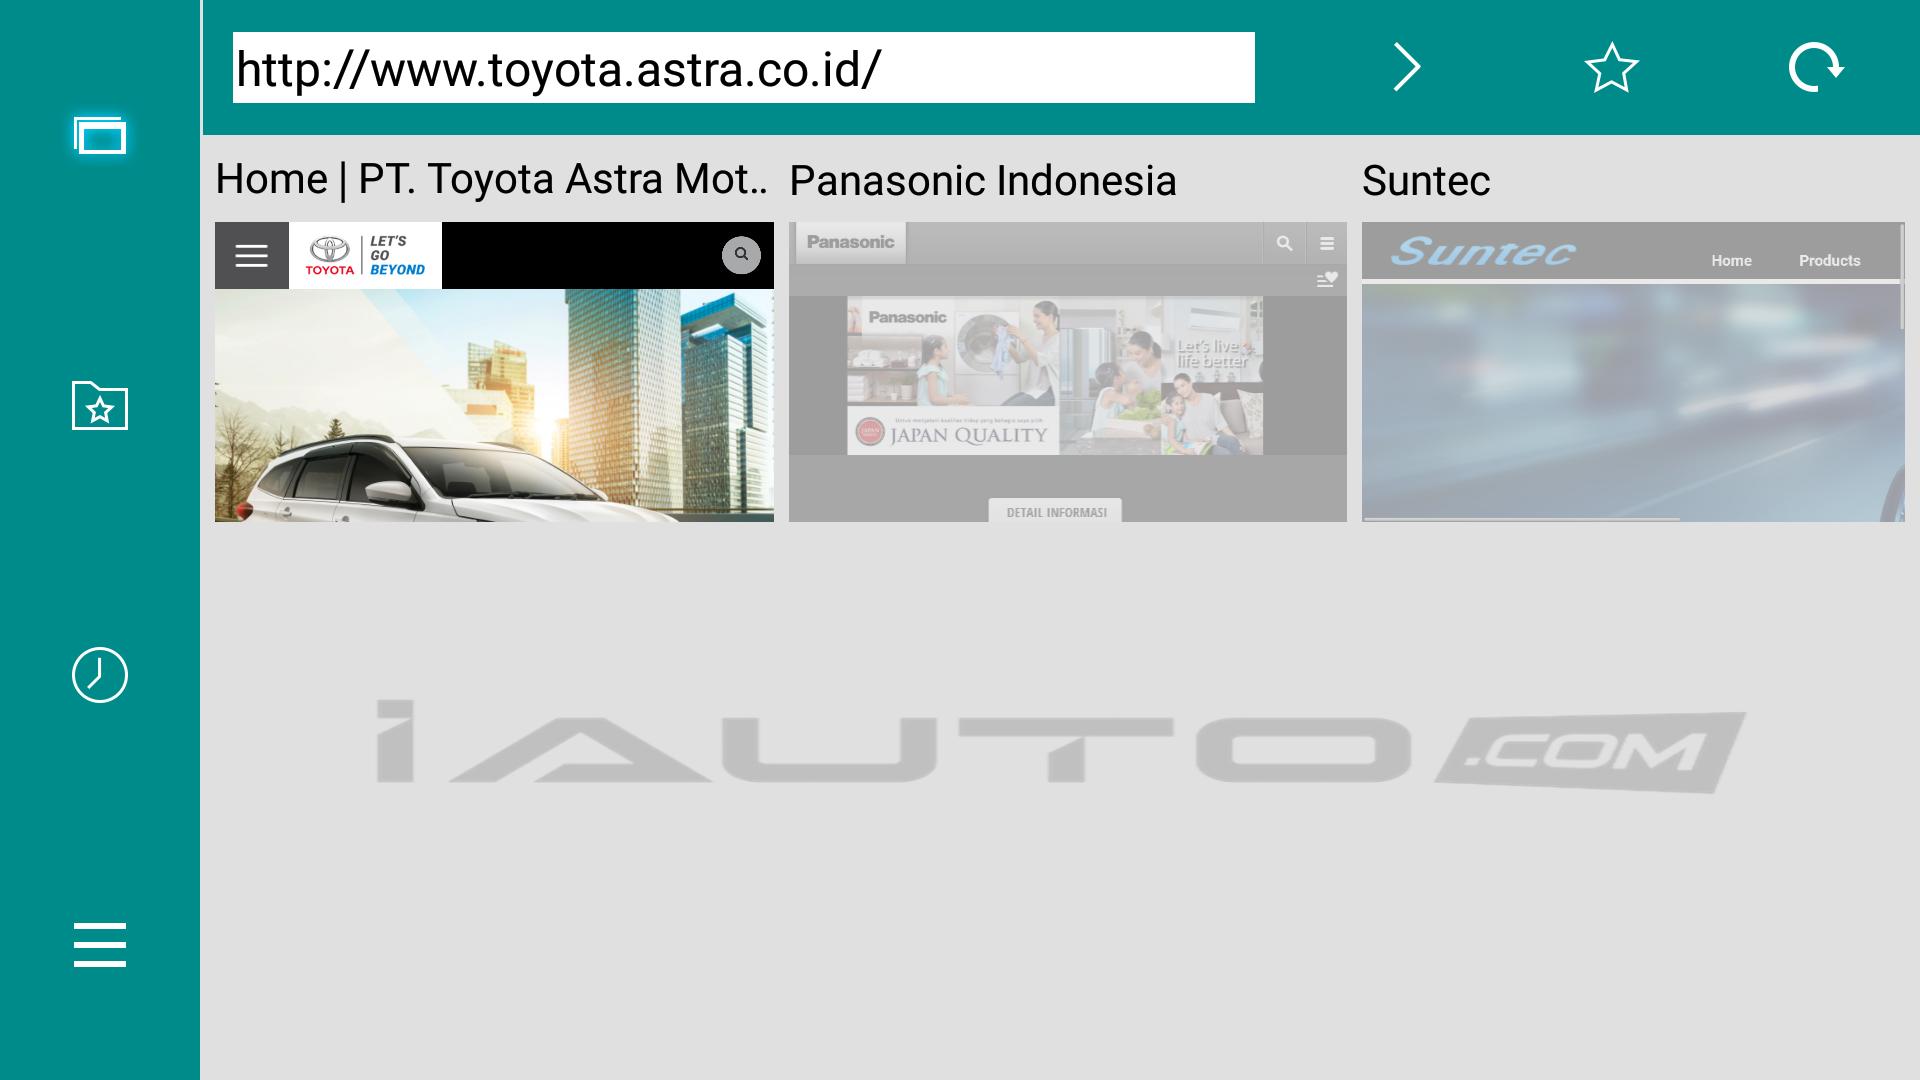Open the bookmarks folder icon
1920x1080 pixels.
(100, 405)
